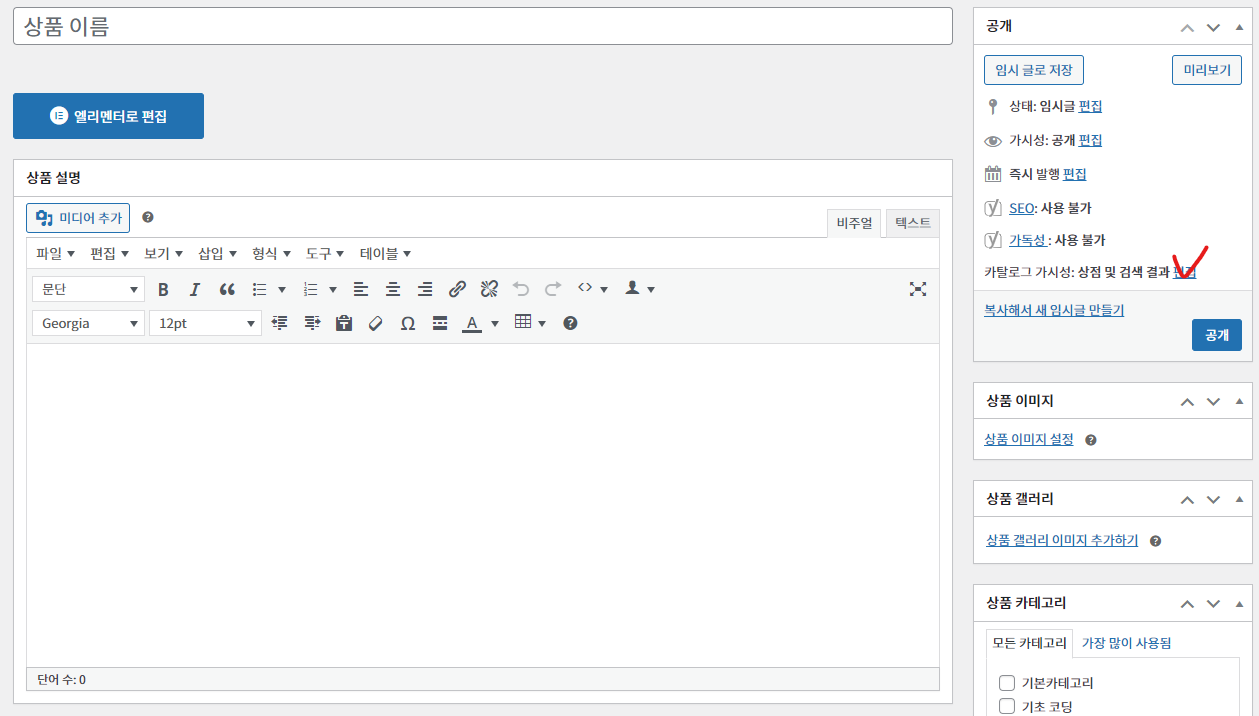Click the 상품 이미지 설정 link

[x=1029, y=440]
